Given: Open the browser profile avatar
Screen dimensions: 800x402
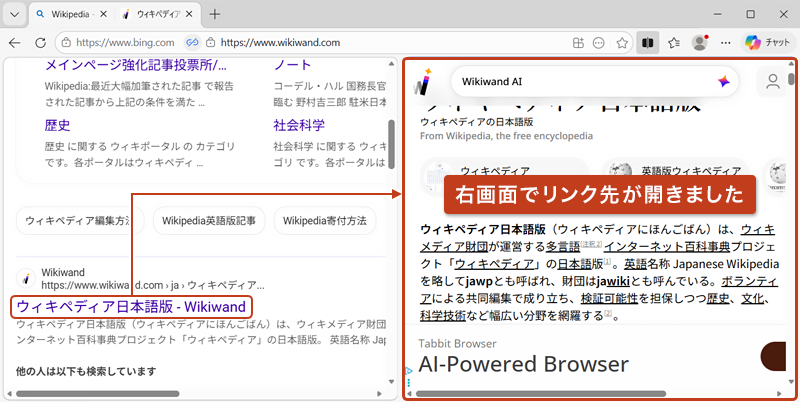Looking at the screenshot, I should [700, 43].
